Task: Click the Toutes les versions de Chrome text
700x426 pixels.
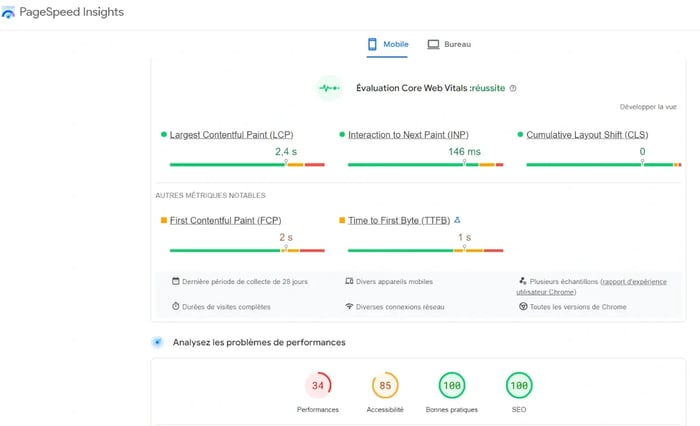Action: coord(578,307)
